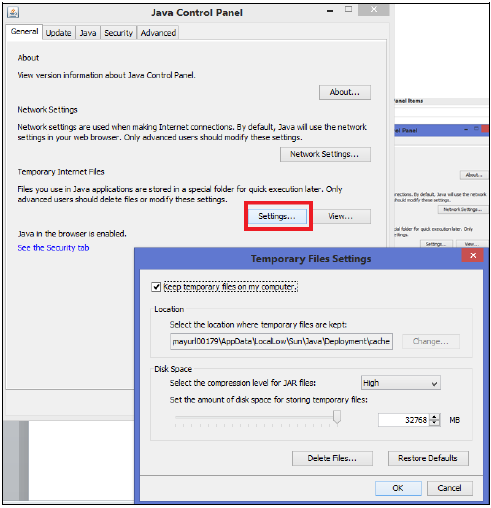The image size is (491, 508).
Task: Click the highlighted Settings... button
Action: [x=277, y=216]
